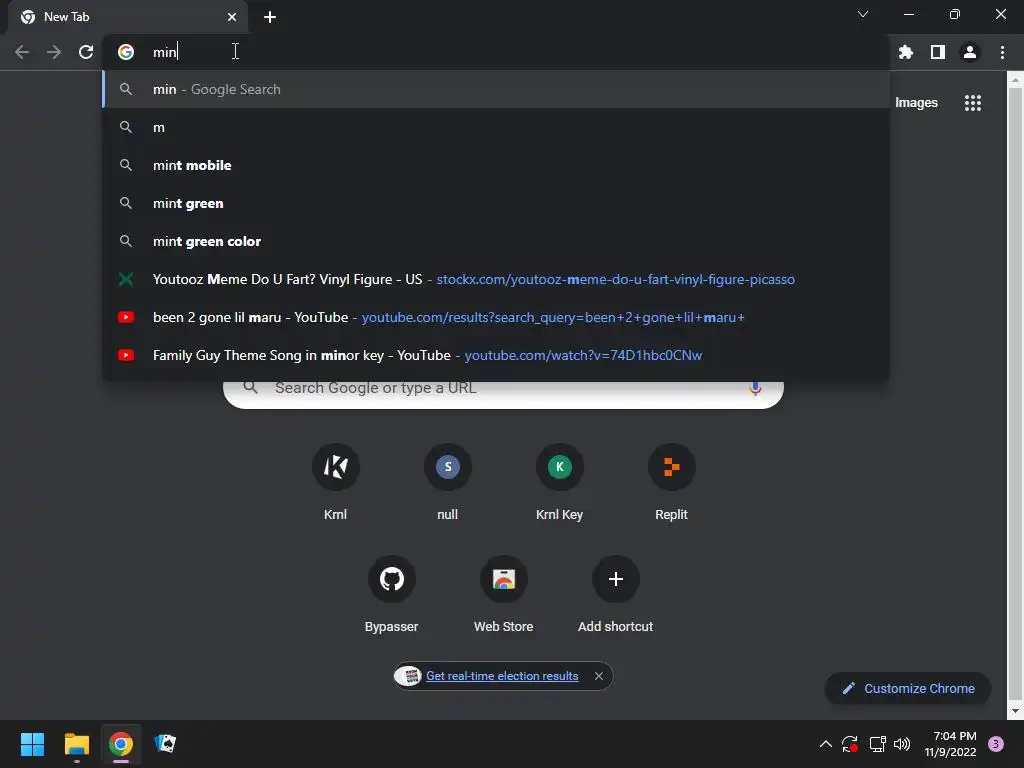The width and height of the screenshot is (1024, 768).
Task: Reload the page with the refresh icon
Action: 86,52
